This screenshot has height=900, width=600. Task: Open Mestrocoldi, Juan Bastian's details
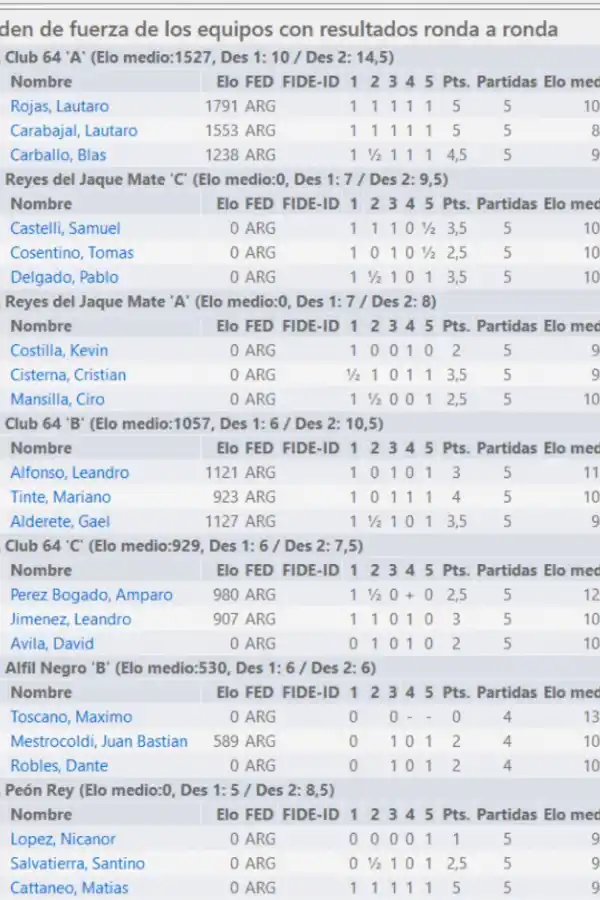pos(98,741)
